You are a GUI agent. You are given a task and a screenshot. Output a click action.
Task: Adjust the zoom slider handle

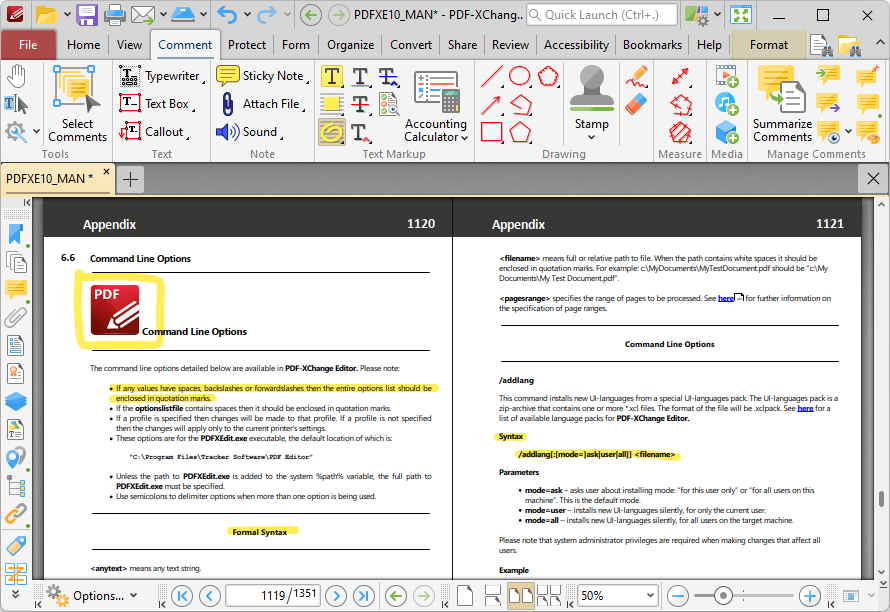coord(723,596)
